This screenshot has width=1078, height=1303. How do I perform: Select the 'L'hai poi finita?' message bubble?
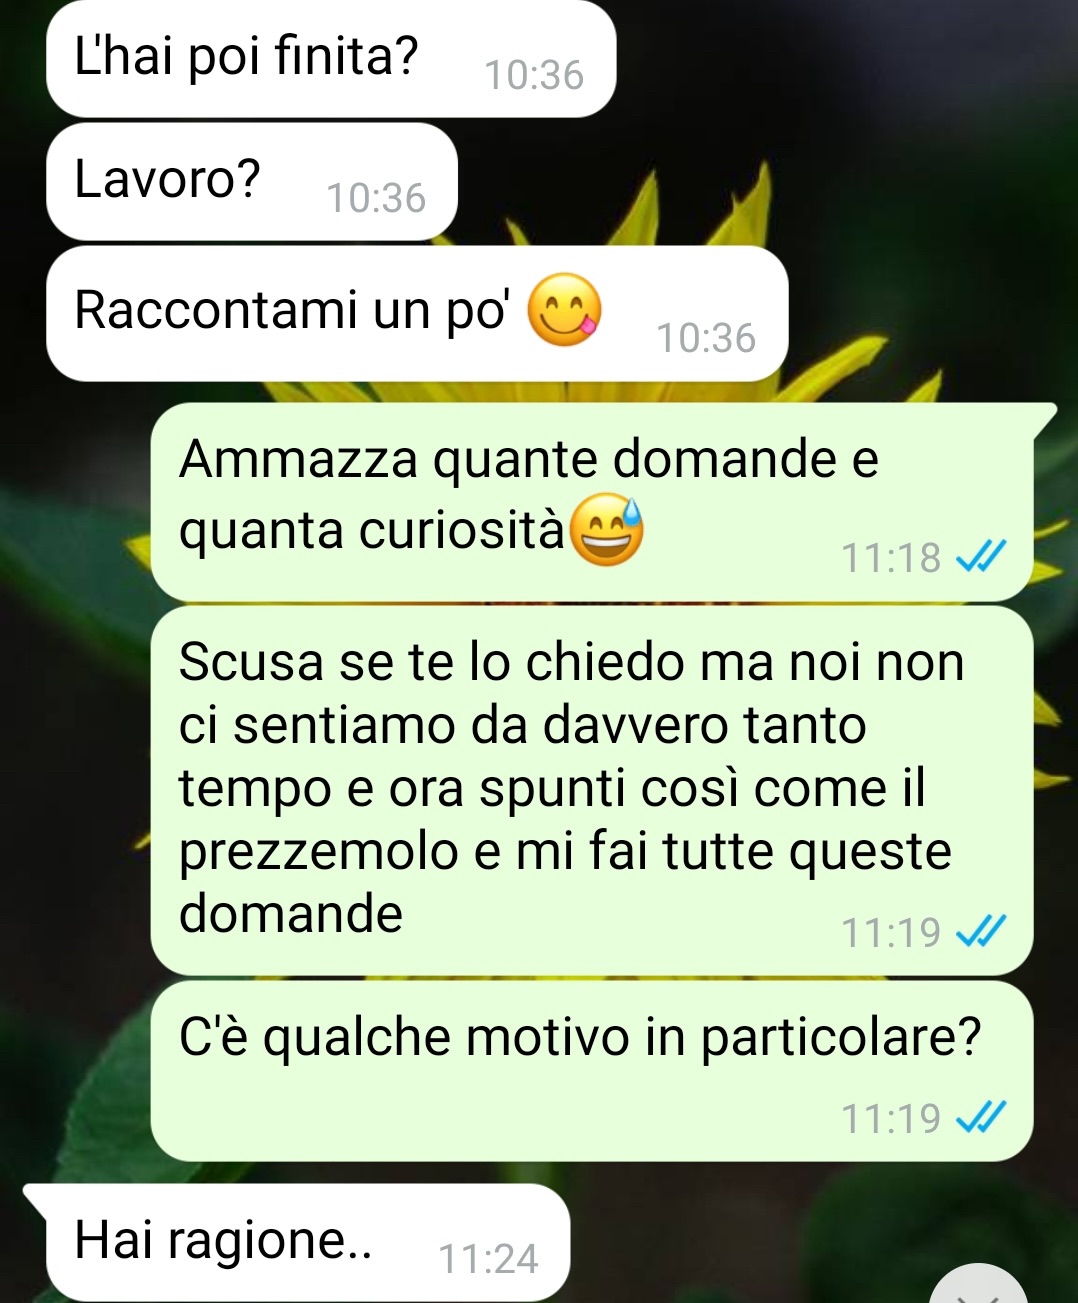331,58
